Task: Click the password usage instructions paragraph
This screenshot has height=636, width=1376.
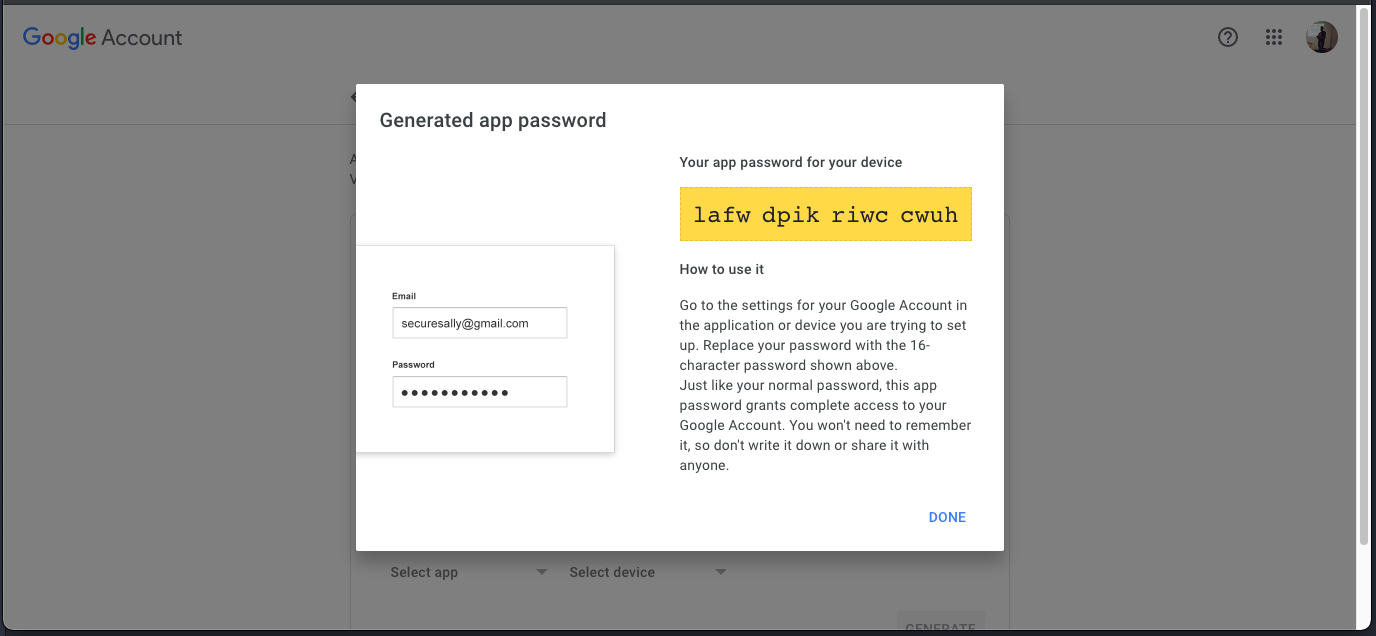Action: 826,385
